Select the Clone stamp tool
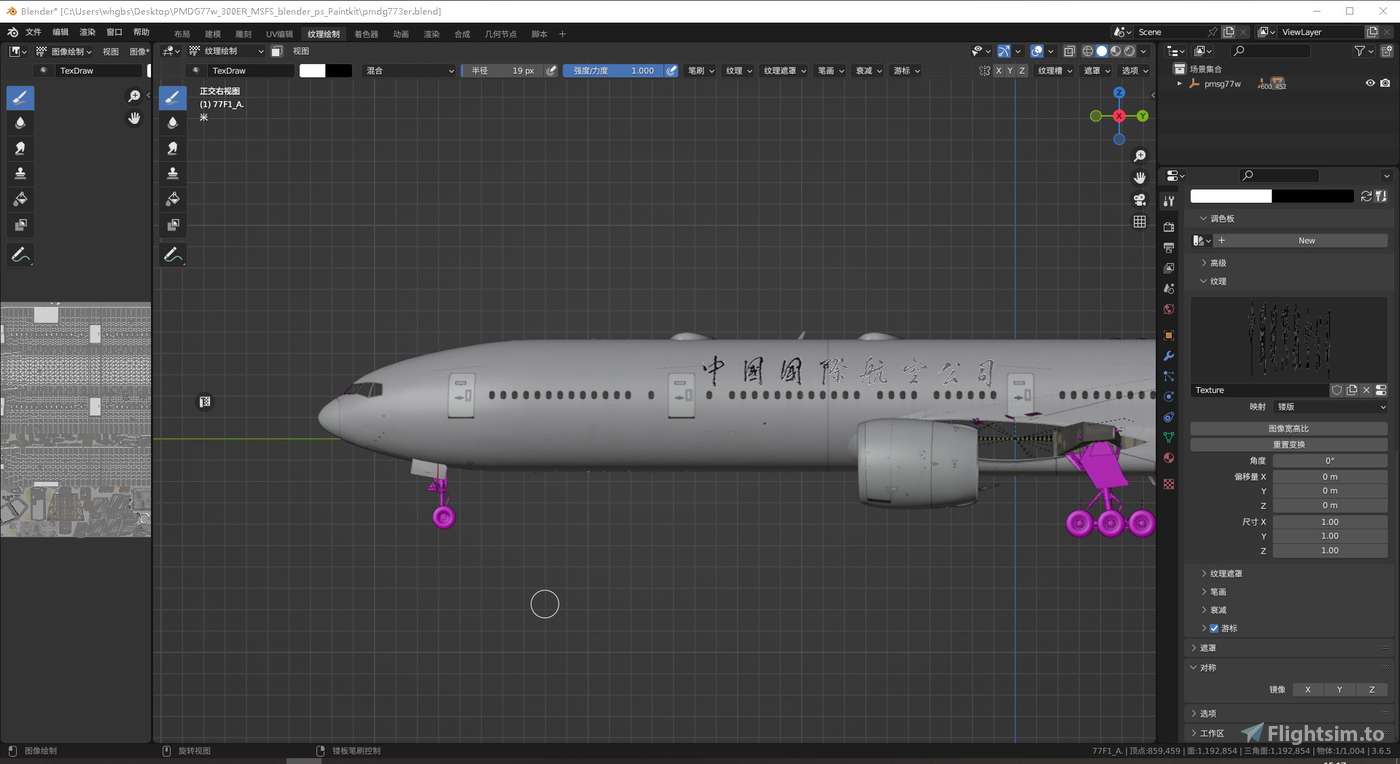Image resolution: width=1400 pixels, height=764 pixels. (x=172, y=173)
